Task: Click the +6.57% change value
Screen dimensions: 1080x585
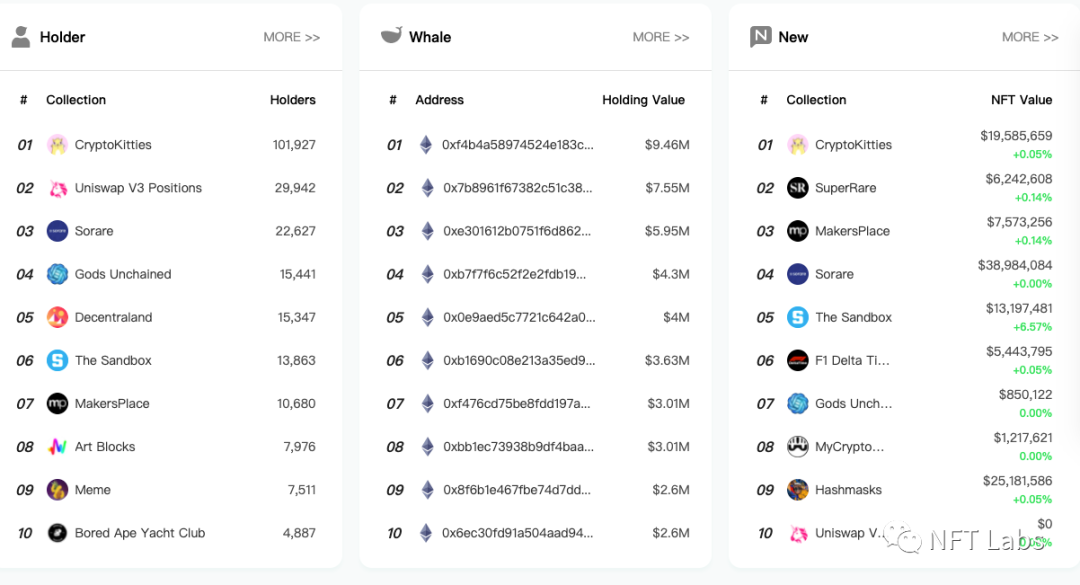Action: [x=1032, y=327]
